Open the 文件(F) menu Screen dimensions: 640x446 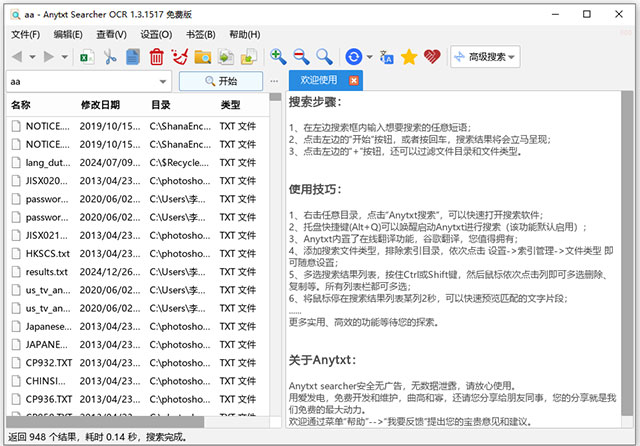[x=25, y=35]
